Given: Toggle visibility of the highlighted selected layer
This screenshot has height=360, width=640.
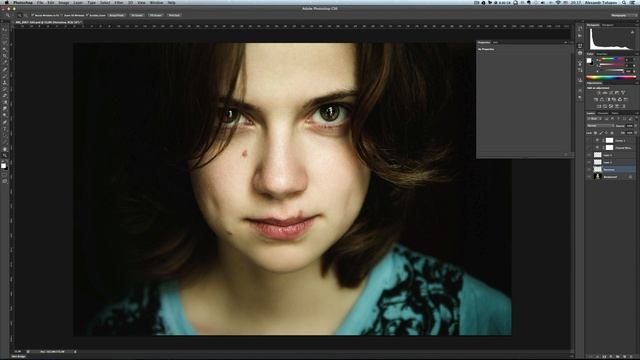Looking at the screenshot, I should pos(589,169).
